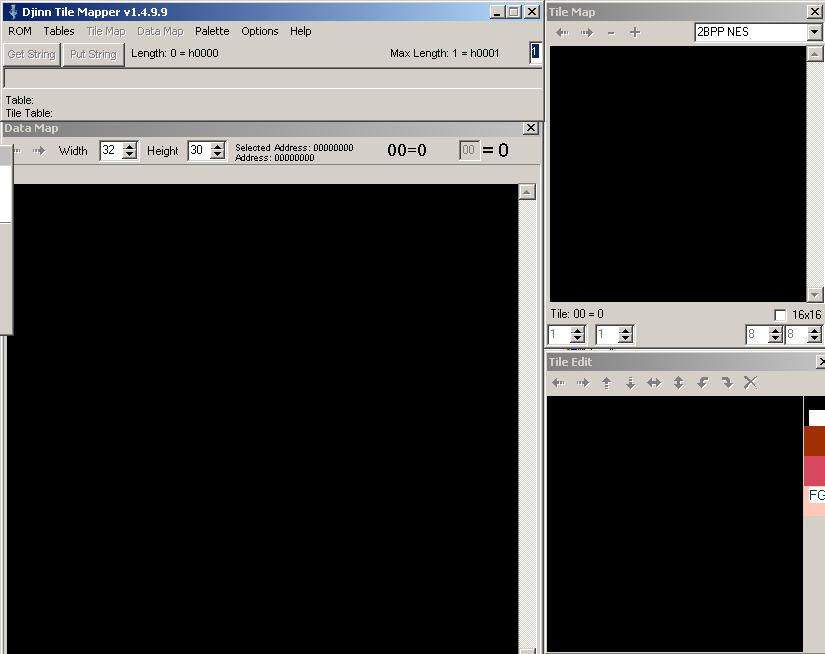Click the Tile Edit black drawing canvas
The width and height of the screenshot is (825, 654).
pos(675,524)
